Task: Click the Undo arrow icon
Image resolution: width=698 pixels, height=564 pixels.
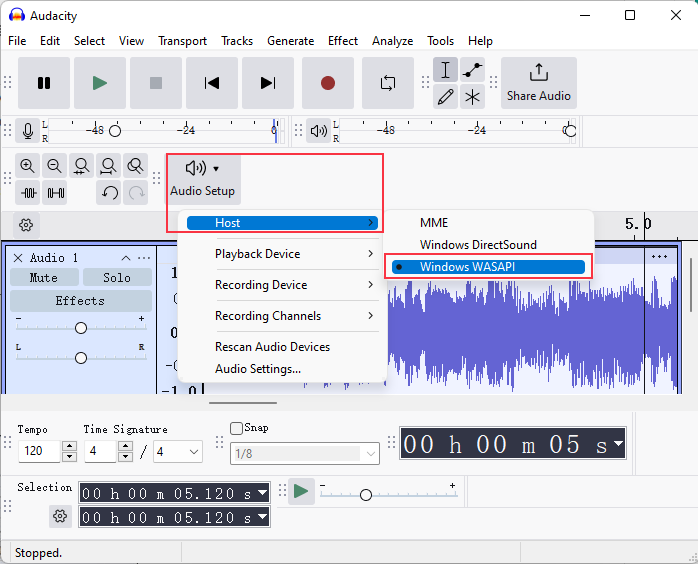Action: [x=109, y=193]
